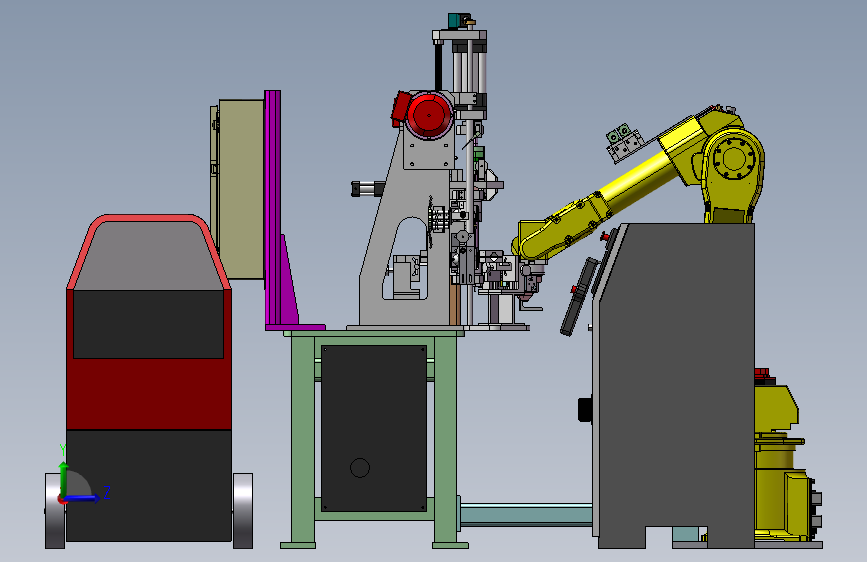Screen dimensions: 867x562
Task: Select the right wheel of the red cart
Action: pyautogui.click(x=243, y=511)
